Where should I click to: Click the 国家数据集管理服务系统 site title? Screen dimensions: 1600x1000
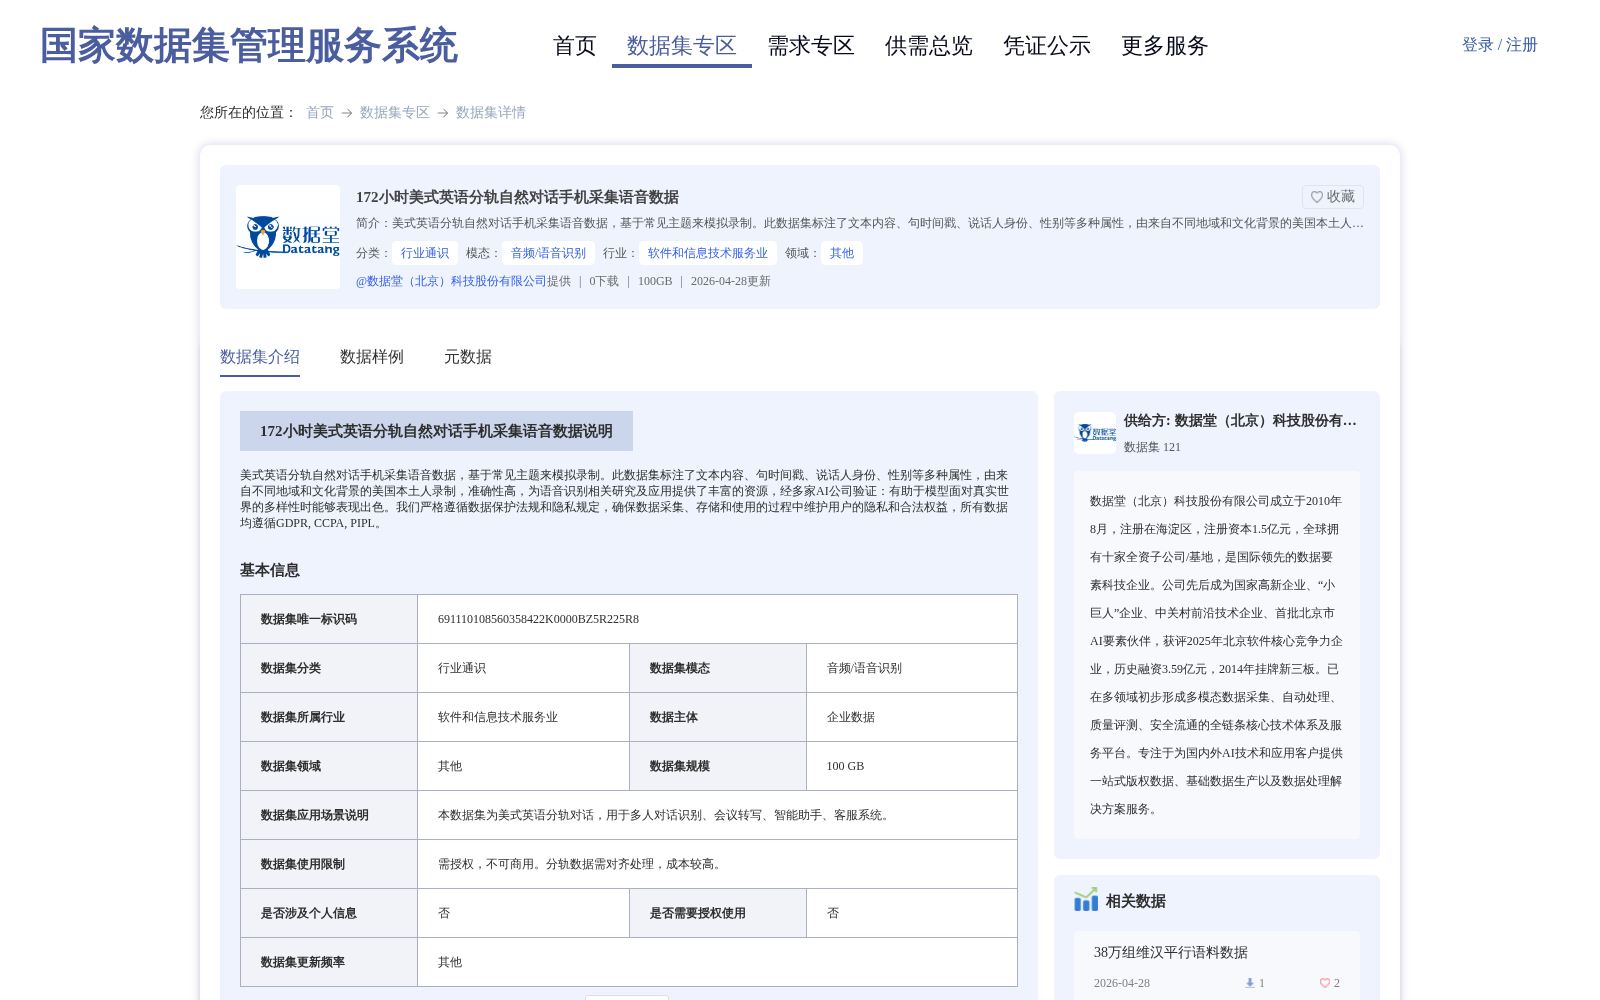click(x=248, y=46)
